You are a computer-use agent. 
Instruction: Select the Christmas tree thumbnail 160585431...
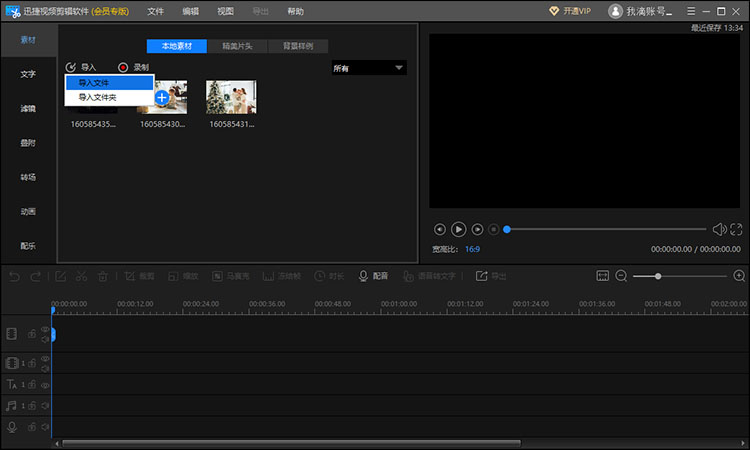[x=231, y=97]
